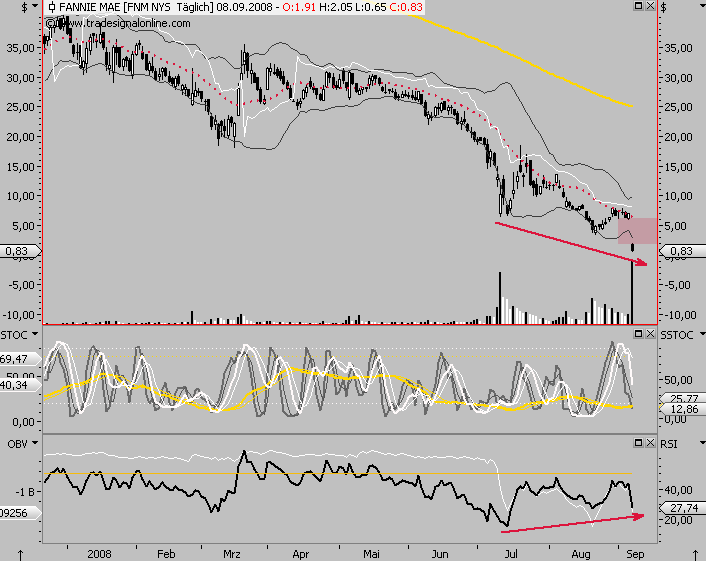
Task: Click the 40,00 label on the RSI axis
Action: pyautogui.click(x=679, y=489)
